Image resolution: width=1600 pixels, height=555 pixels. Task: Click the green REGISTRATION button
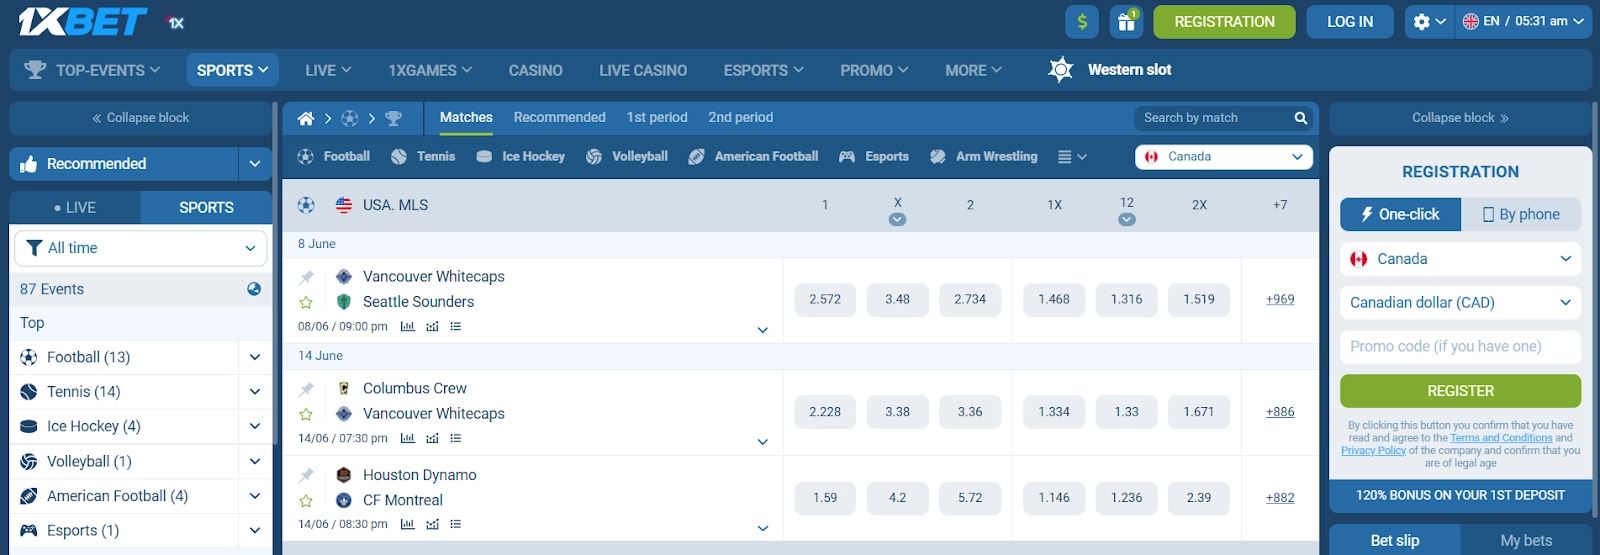pos(1224,22)
